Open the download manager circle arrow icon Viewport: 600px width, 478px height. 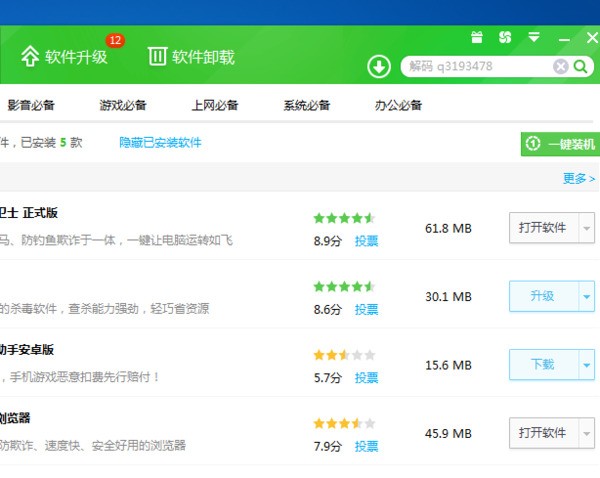379,67
